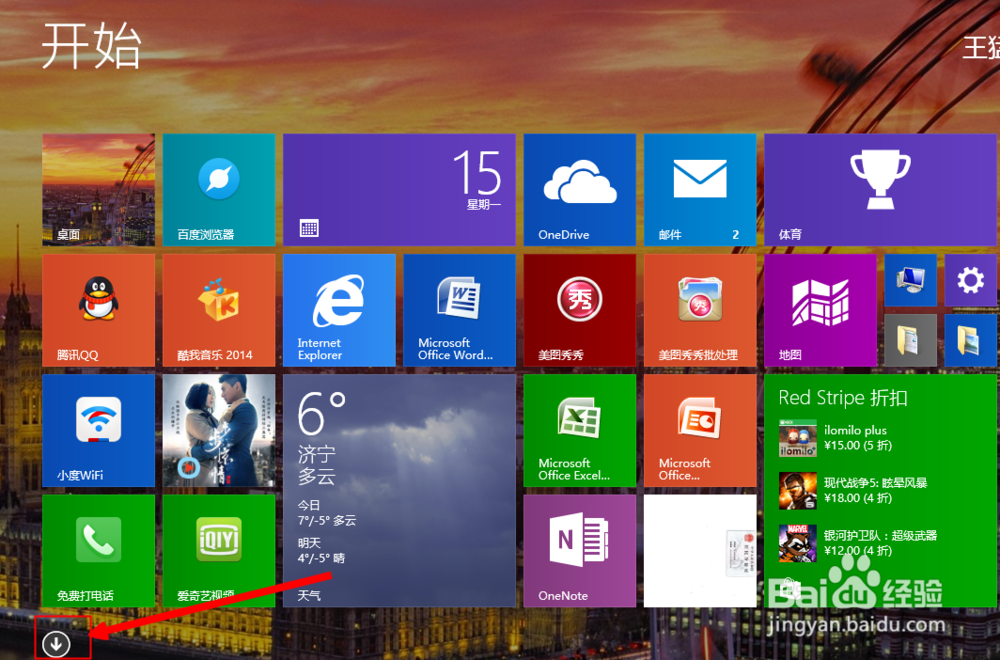
Task: Open the 地图 maps tile
Action: [820, 310]
